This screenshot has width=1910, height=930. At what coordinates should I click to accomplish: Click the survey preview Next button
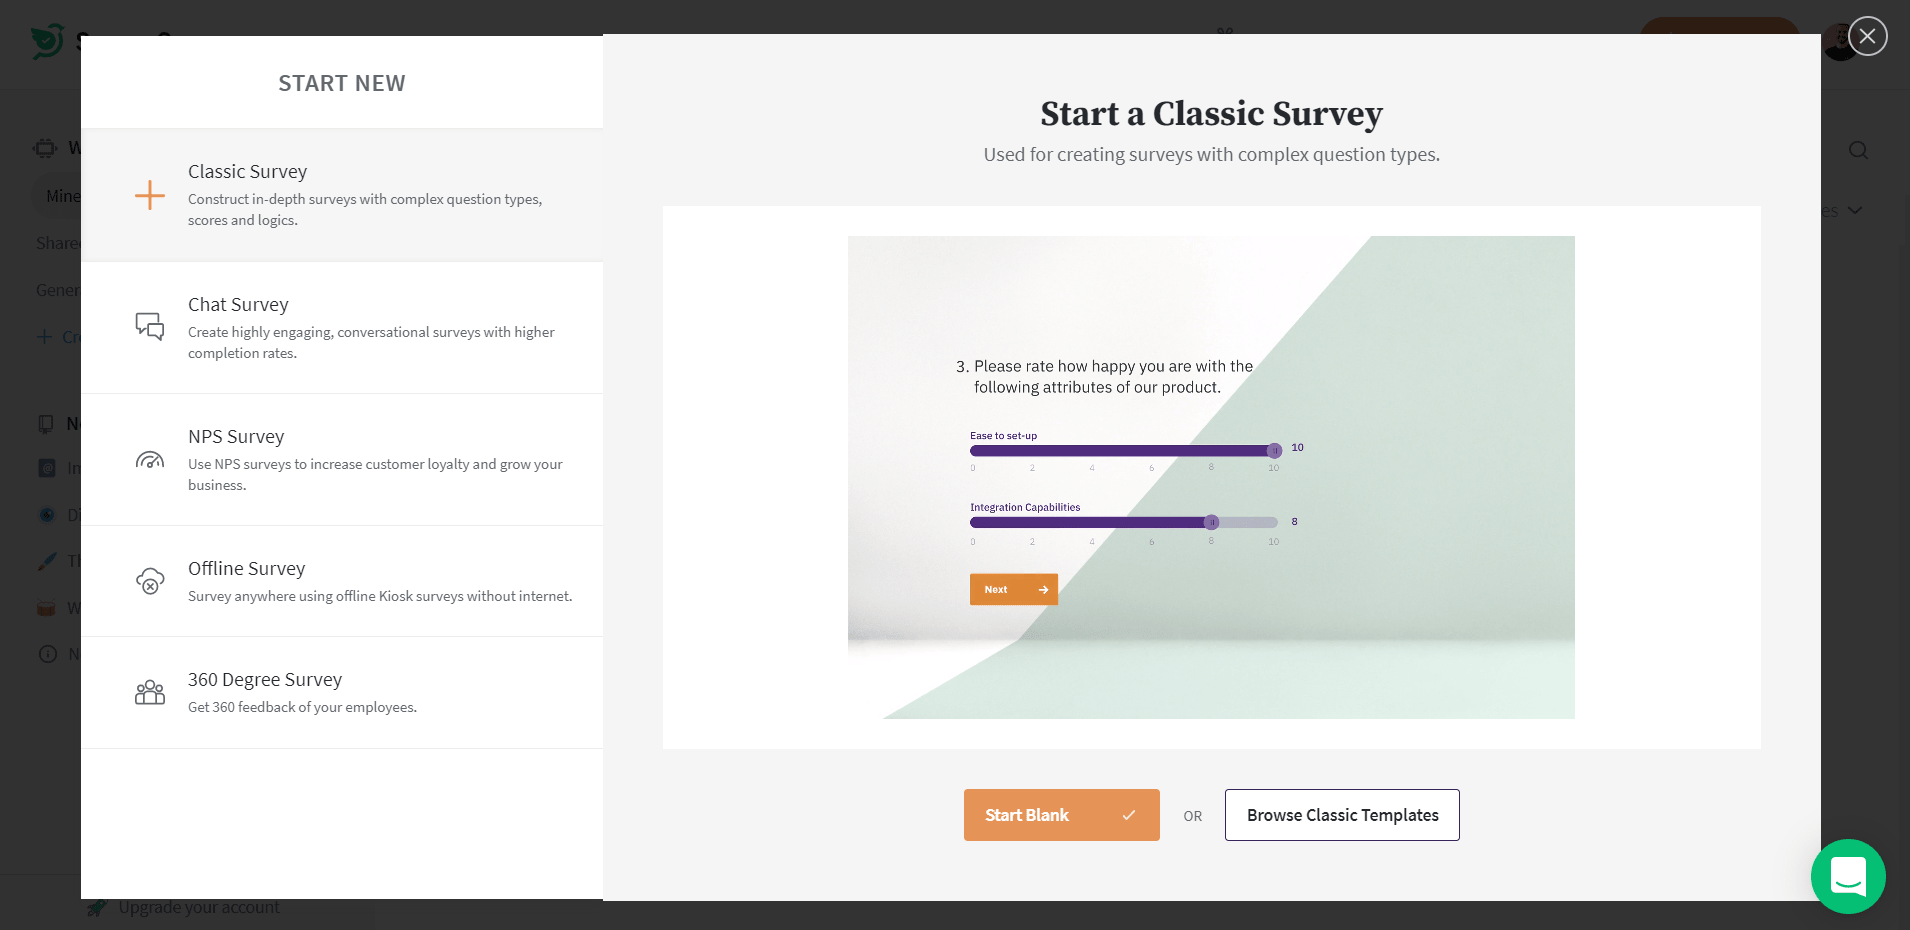1013,589
